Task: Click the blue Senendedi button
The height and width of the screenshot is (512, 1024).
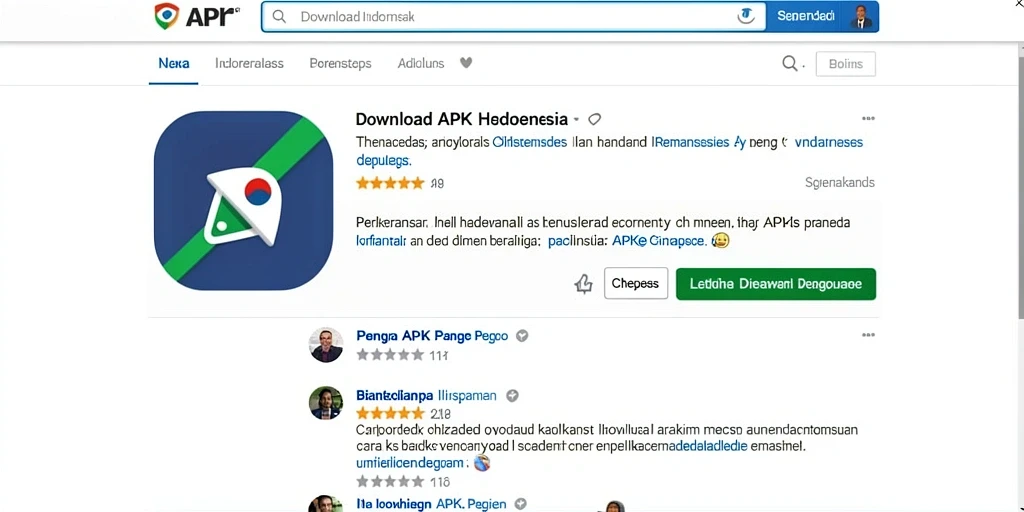Action: pos(806,16)
